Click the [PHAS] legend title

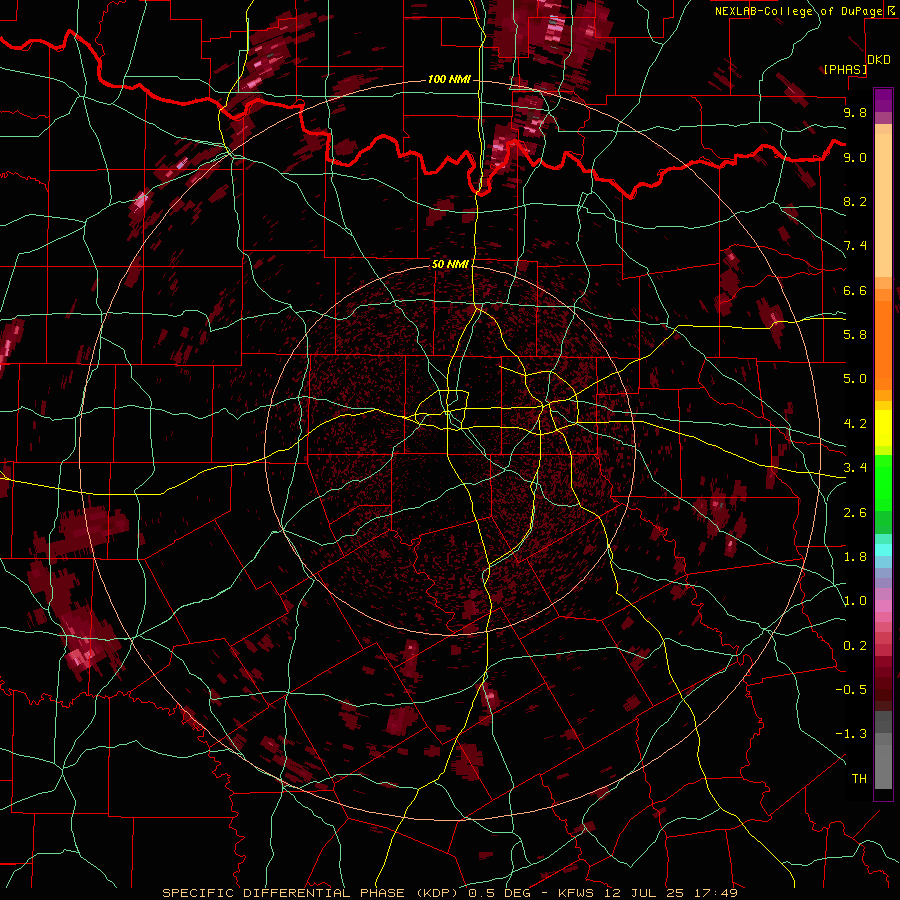tap(845, 69)
